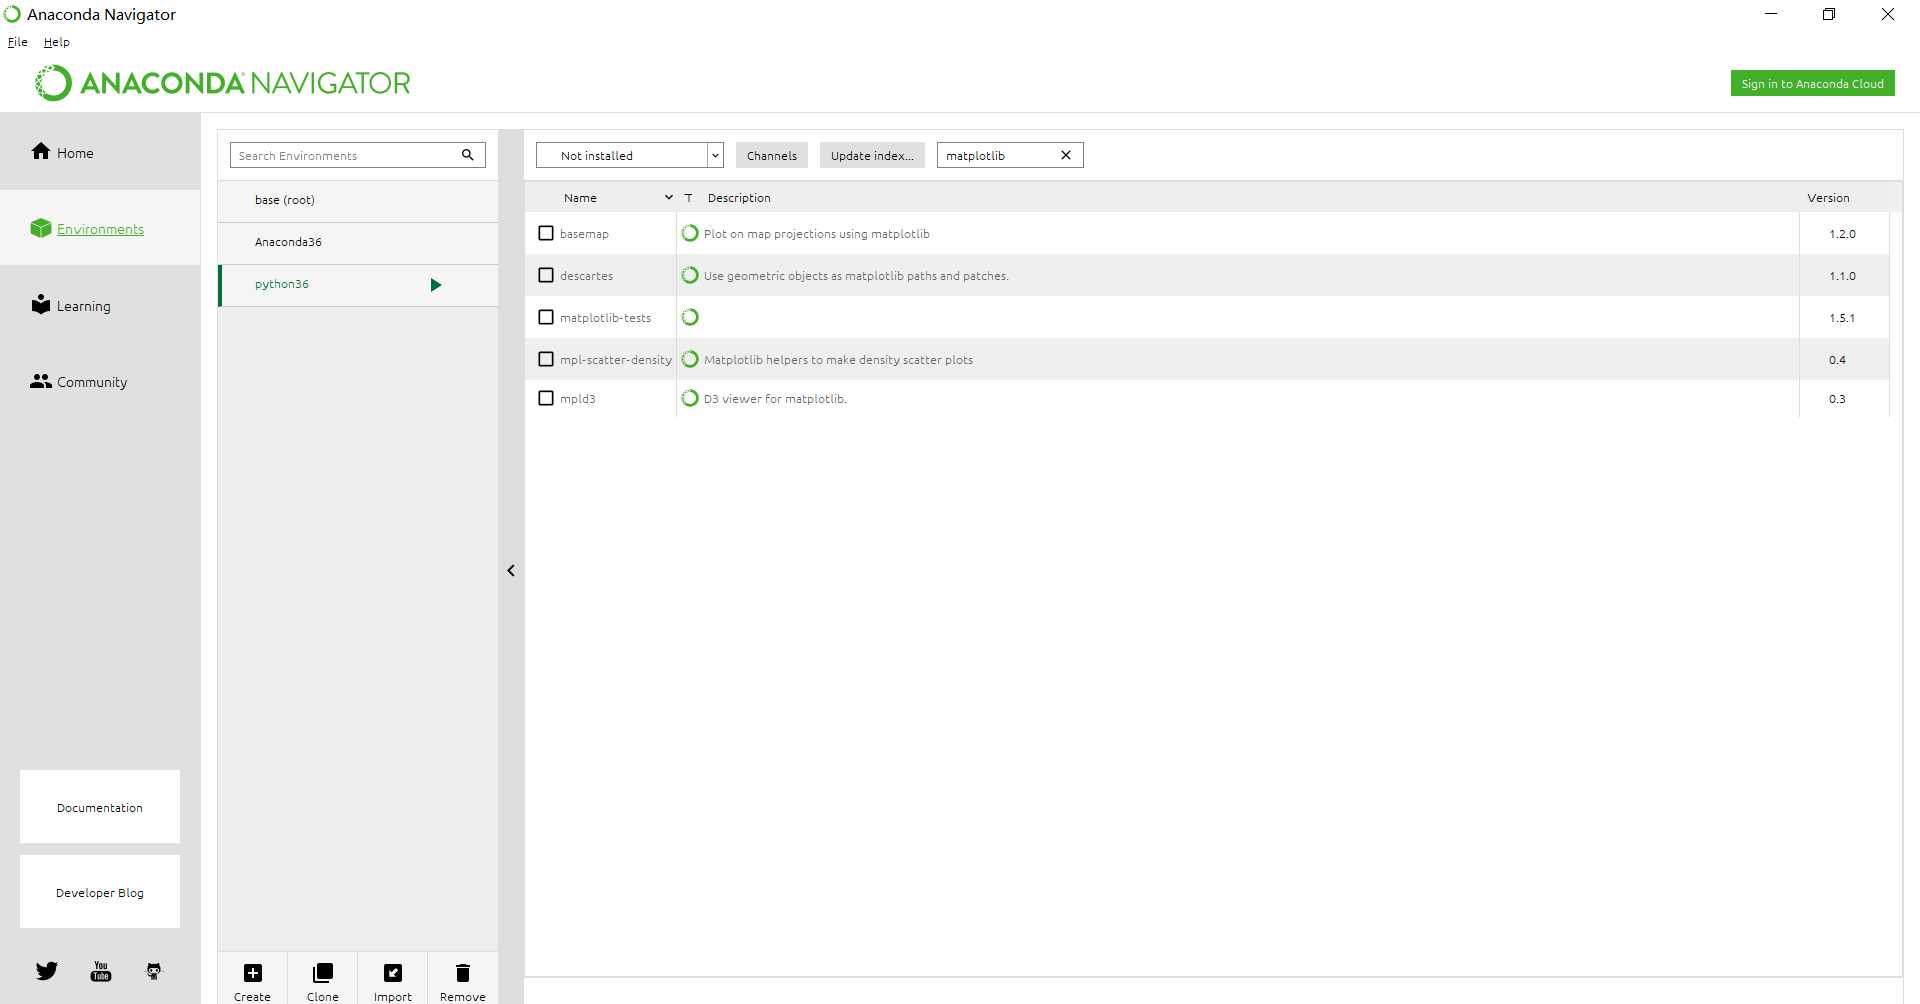1920x1004 pixels.
Task: Remove the selected environment
Action: point(463,981)
